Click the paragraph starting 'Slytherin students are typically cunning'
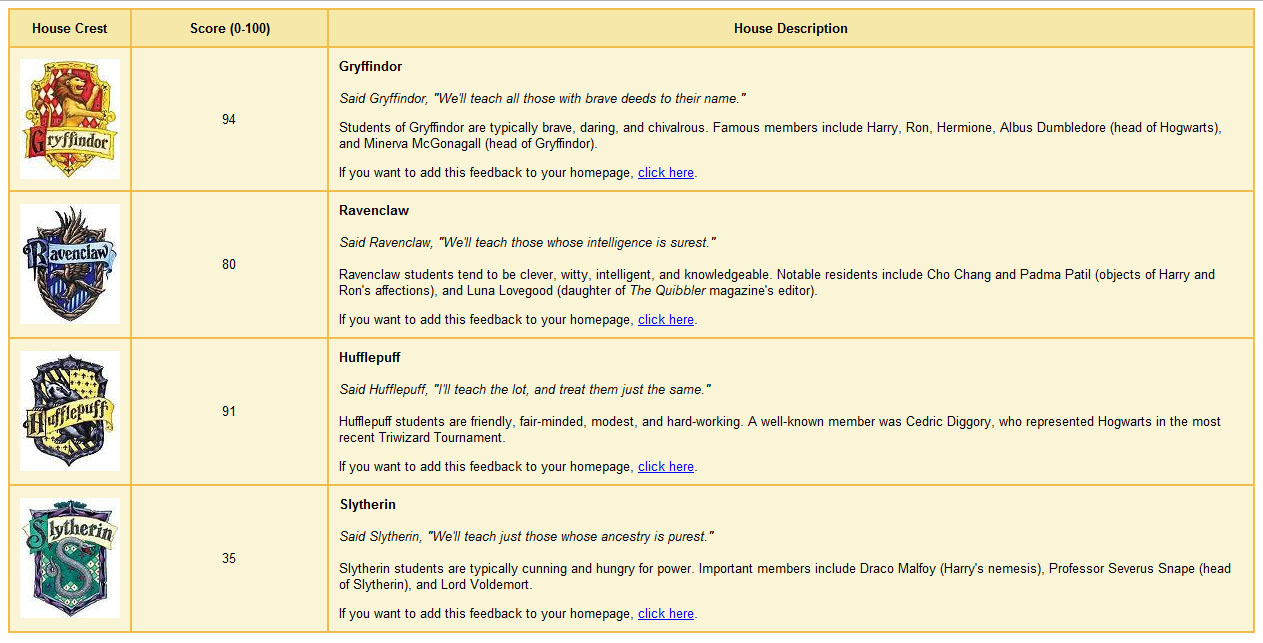Image resolution: width=1263 pixels, height=643 pixels. [x=785, y=576]
